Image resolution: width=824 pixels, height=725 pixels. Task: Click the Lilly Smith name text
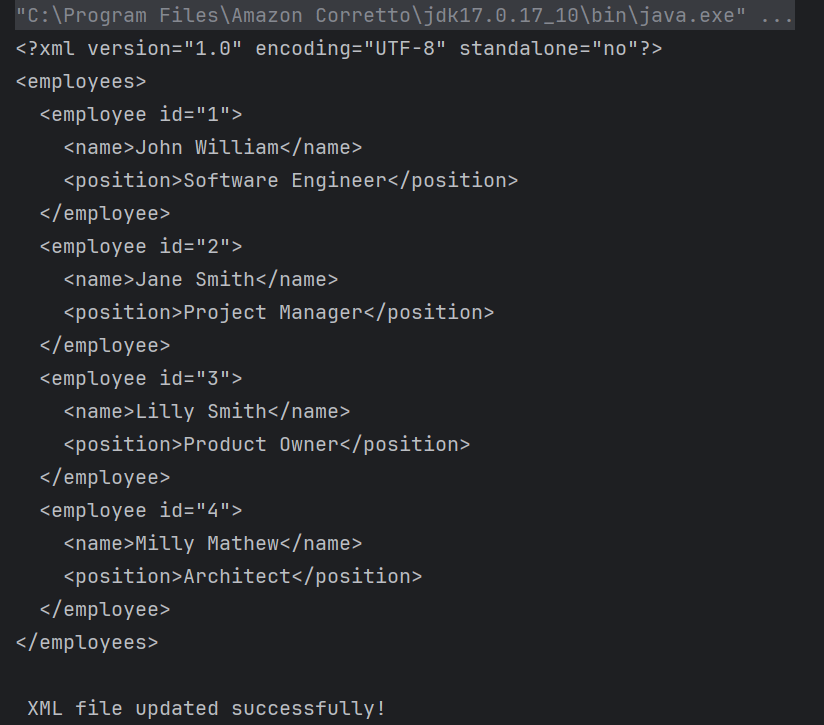pos(201,412)
